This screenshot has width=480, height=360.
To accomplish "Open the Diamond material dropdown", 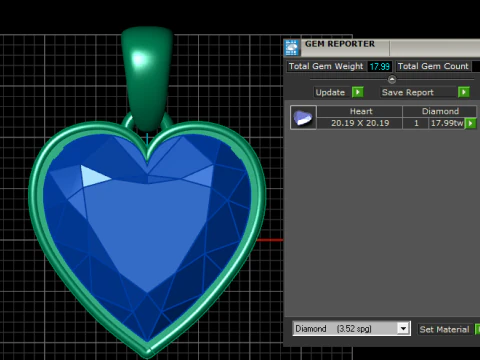I will tap(403, 329).
